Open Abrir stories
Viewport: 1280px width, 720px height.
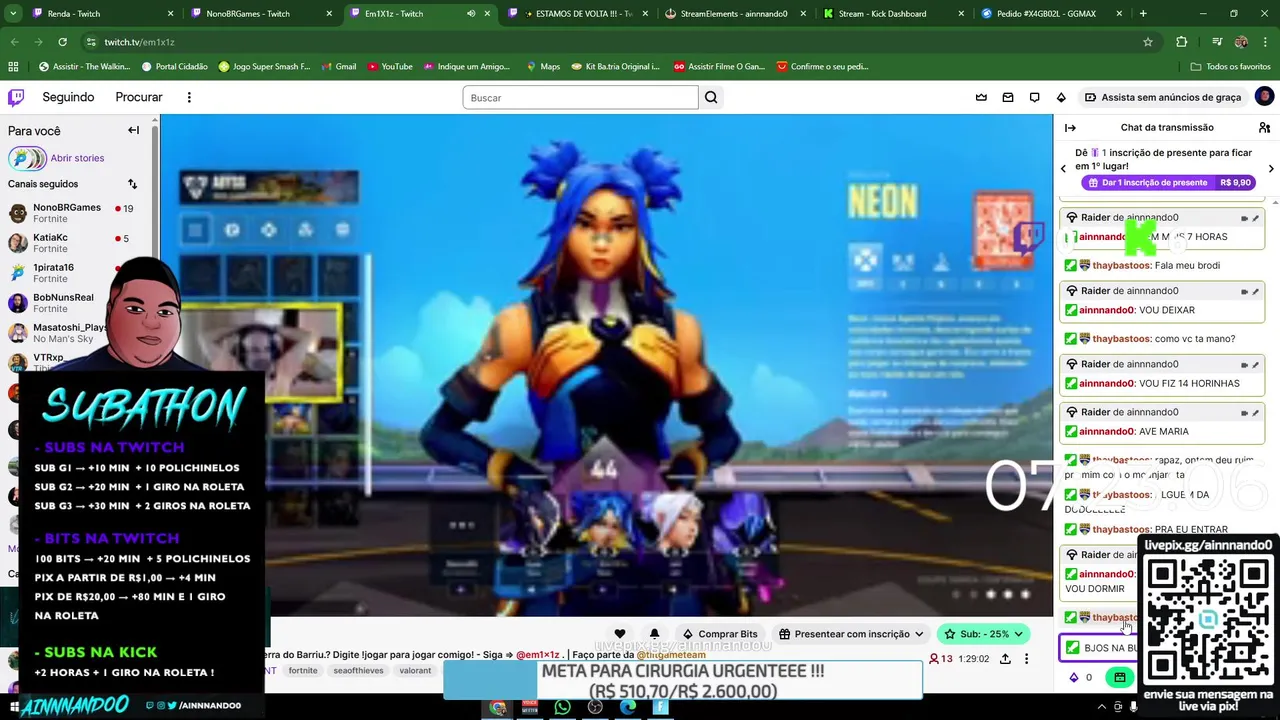77,158
